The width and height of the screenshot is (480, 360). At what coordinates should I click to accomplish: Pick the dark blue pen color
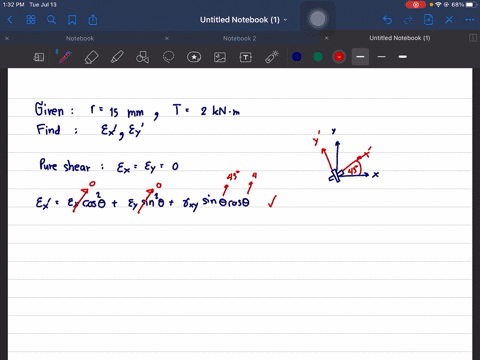coord(297,57)
